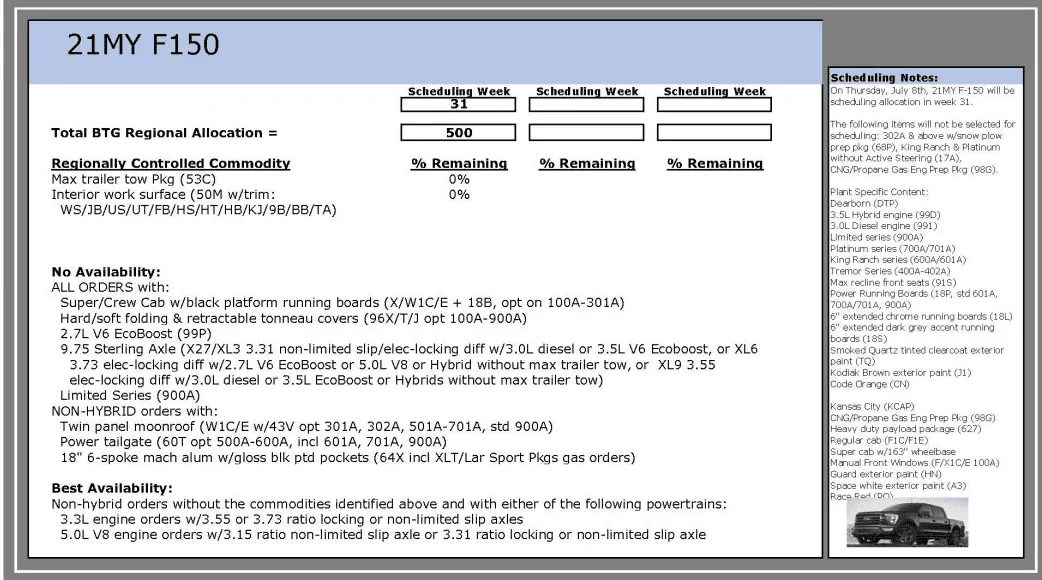Click the Max trailer tow Pkg (53C) row
Image resolution: width=1042 pixels, height=580 pixels.
[x=134, y=179]
